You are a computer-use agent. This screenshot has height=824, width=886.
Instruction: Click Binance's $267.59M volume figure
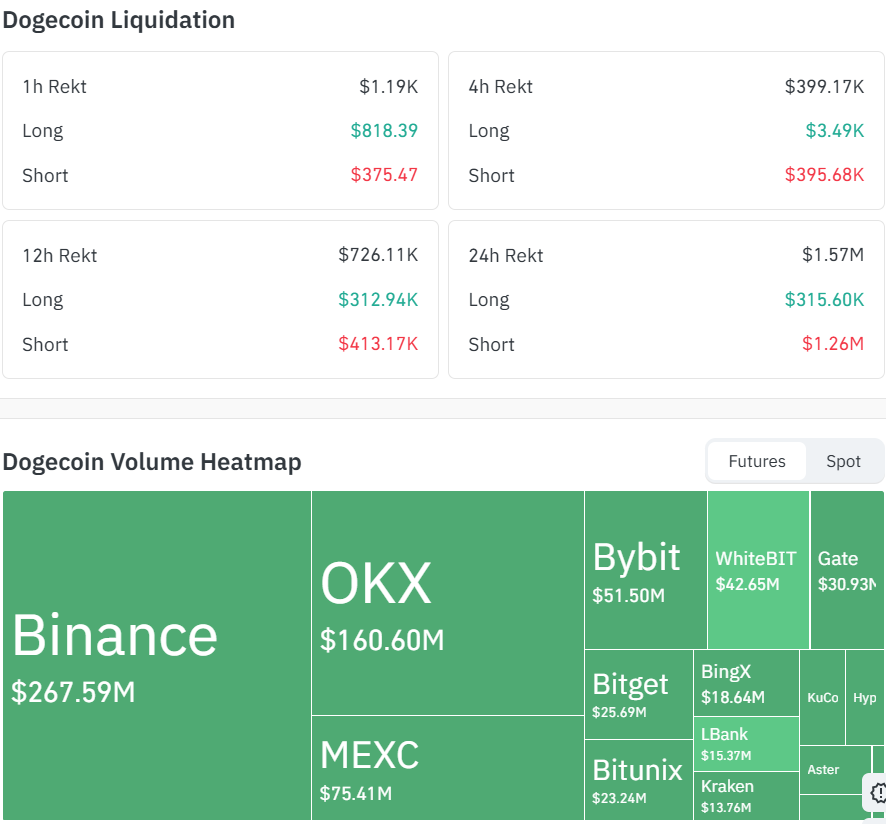click(x=73, y=692)
